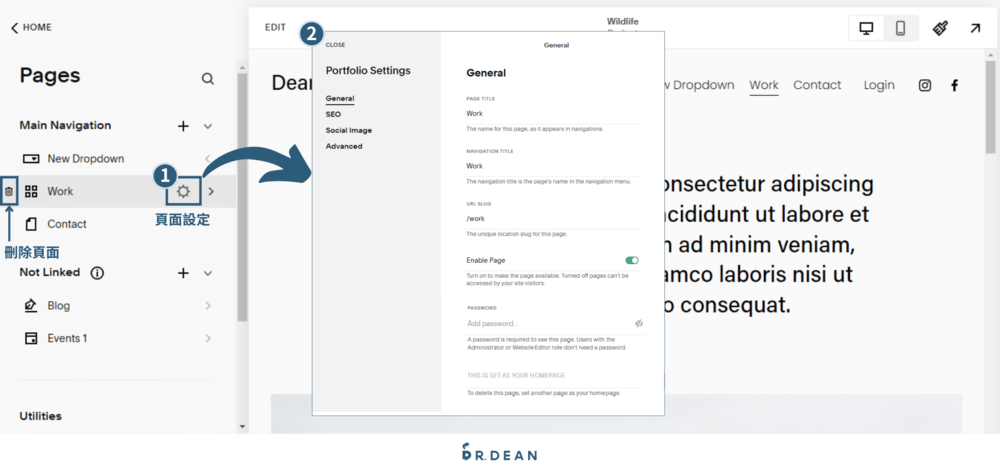
Task: Collapse the Not Linked section chevron
Action: pos(208,273)
